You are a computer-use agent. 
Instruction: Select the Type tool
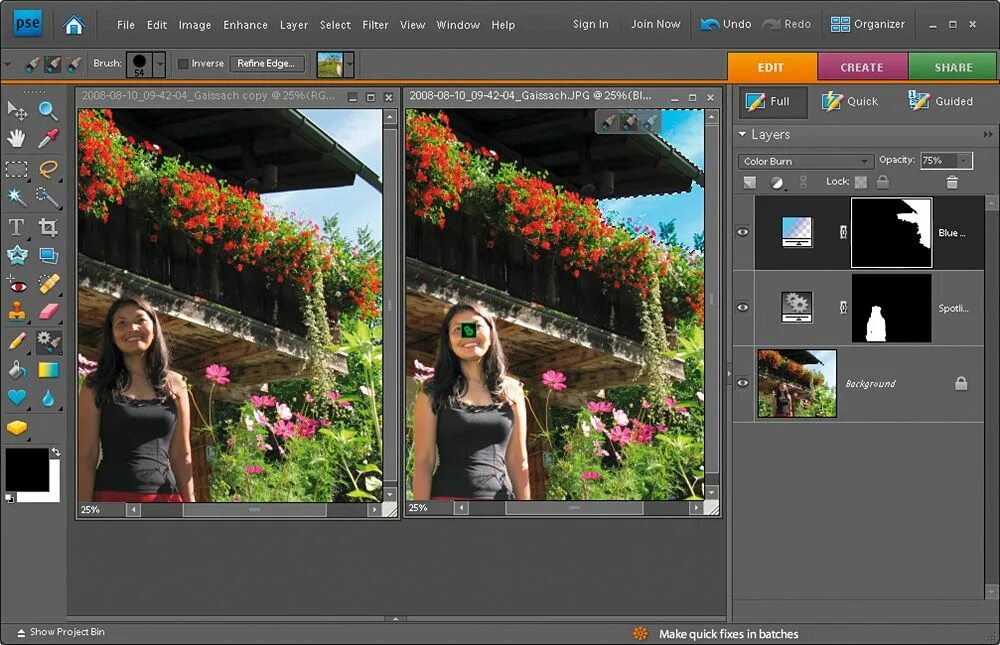[17, 226]
